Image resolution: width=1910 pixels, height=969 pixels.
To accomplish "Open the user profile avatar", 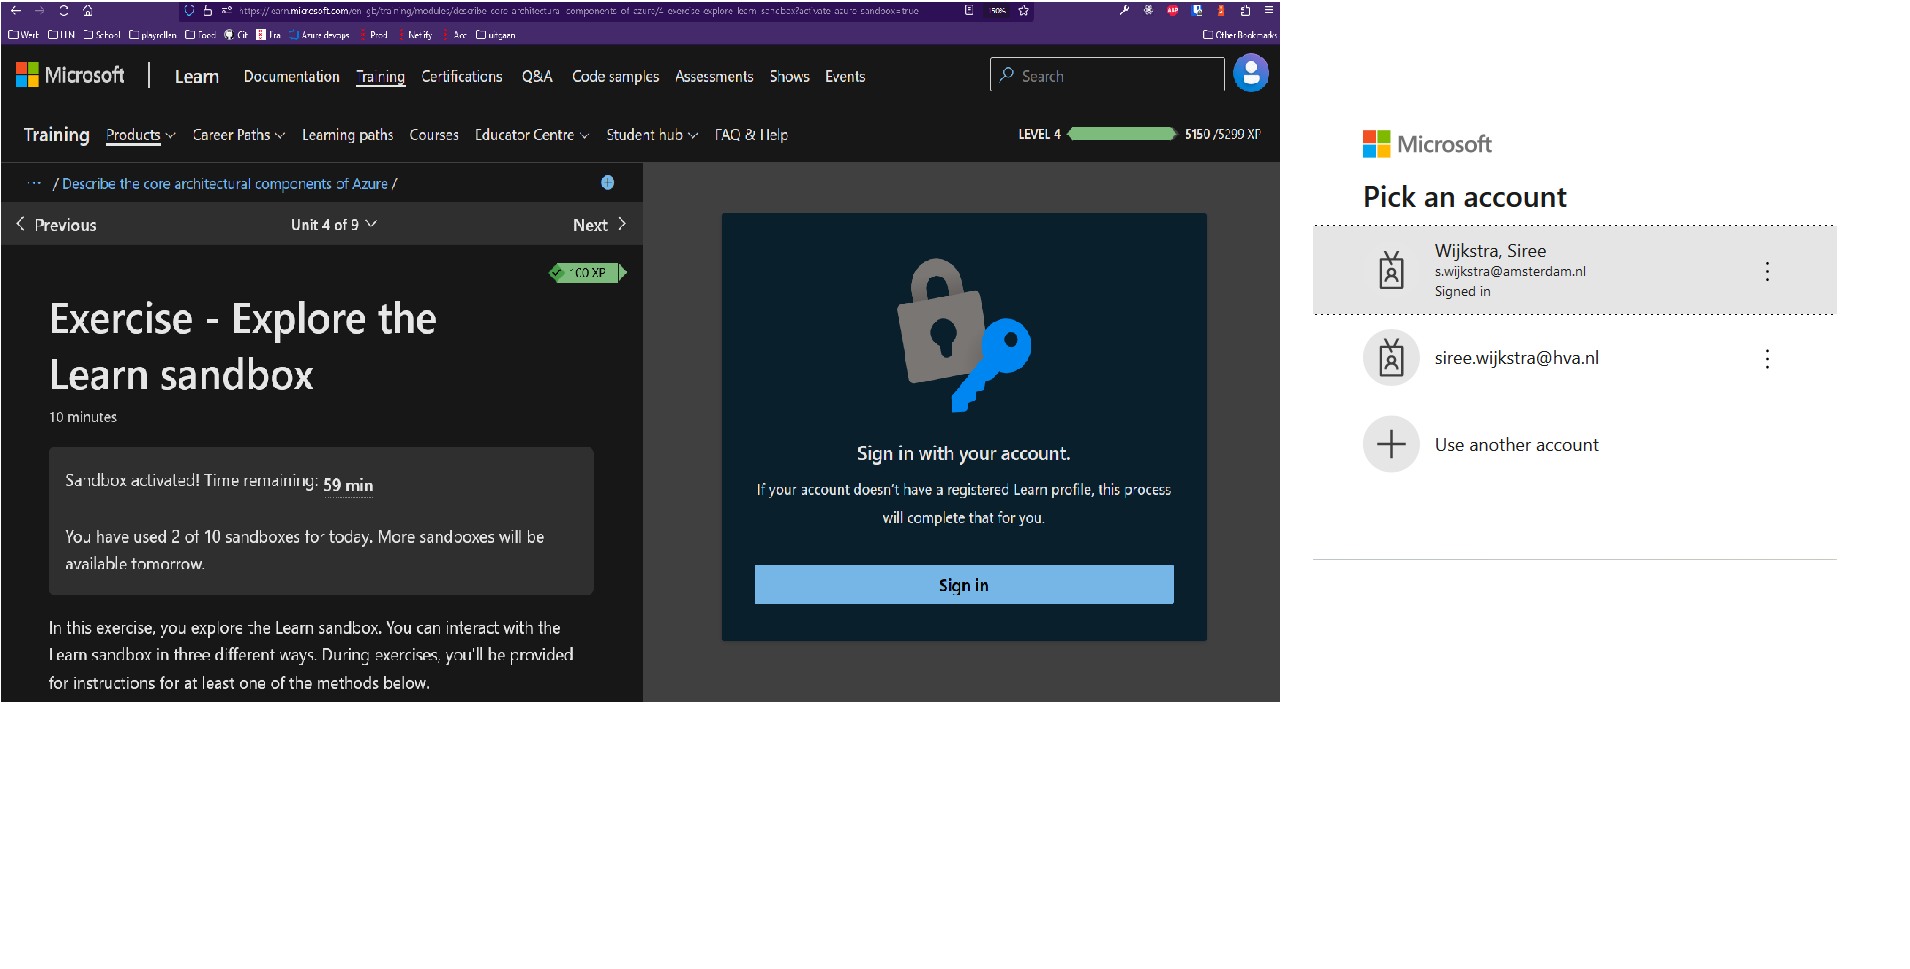I will point(1250,73).
